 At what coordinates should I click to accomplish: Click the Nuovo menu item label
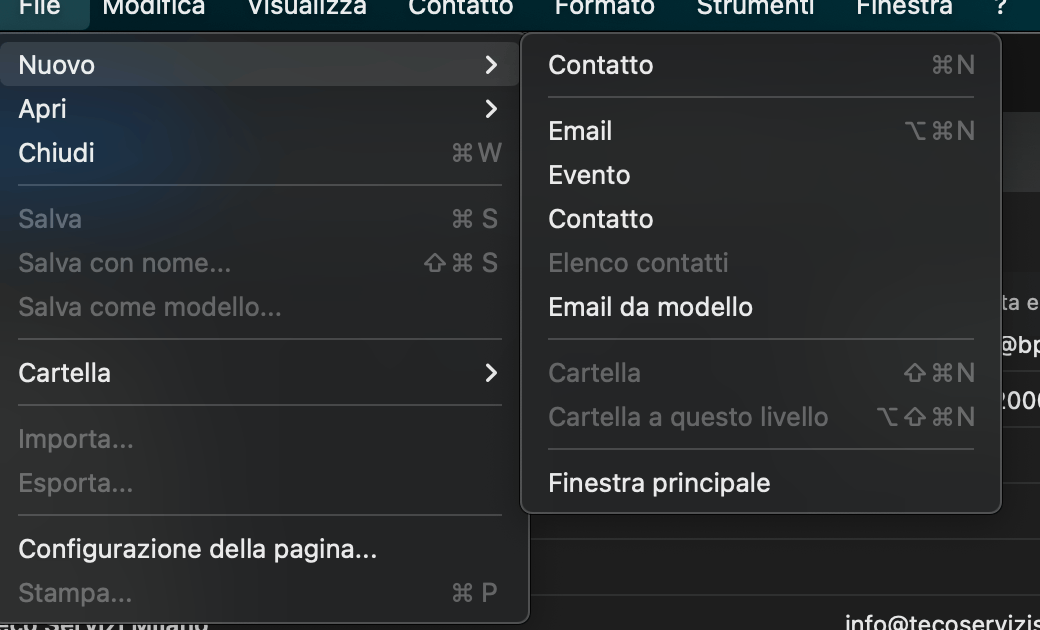coord(56,65)
